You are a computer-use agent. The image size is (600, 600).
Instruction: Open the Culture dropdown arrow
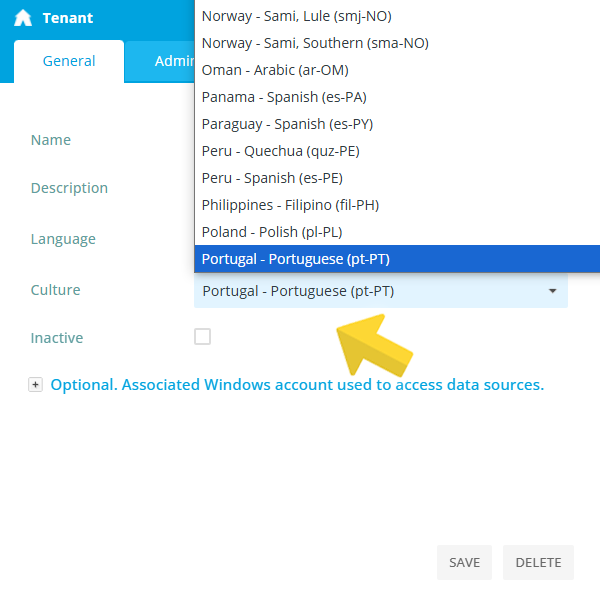[x=552, y=291]
